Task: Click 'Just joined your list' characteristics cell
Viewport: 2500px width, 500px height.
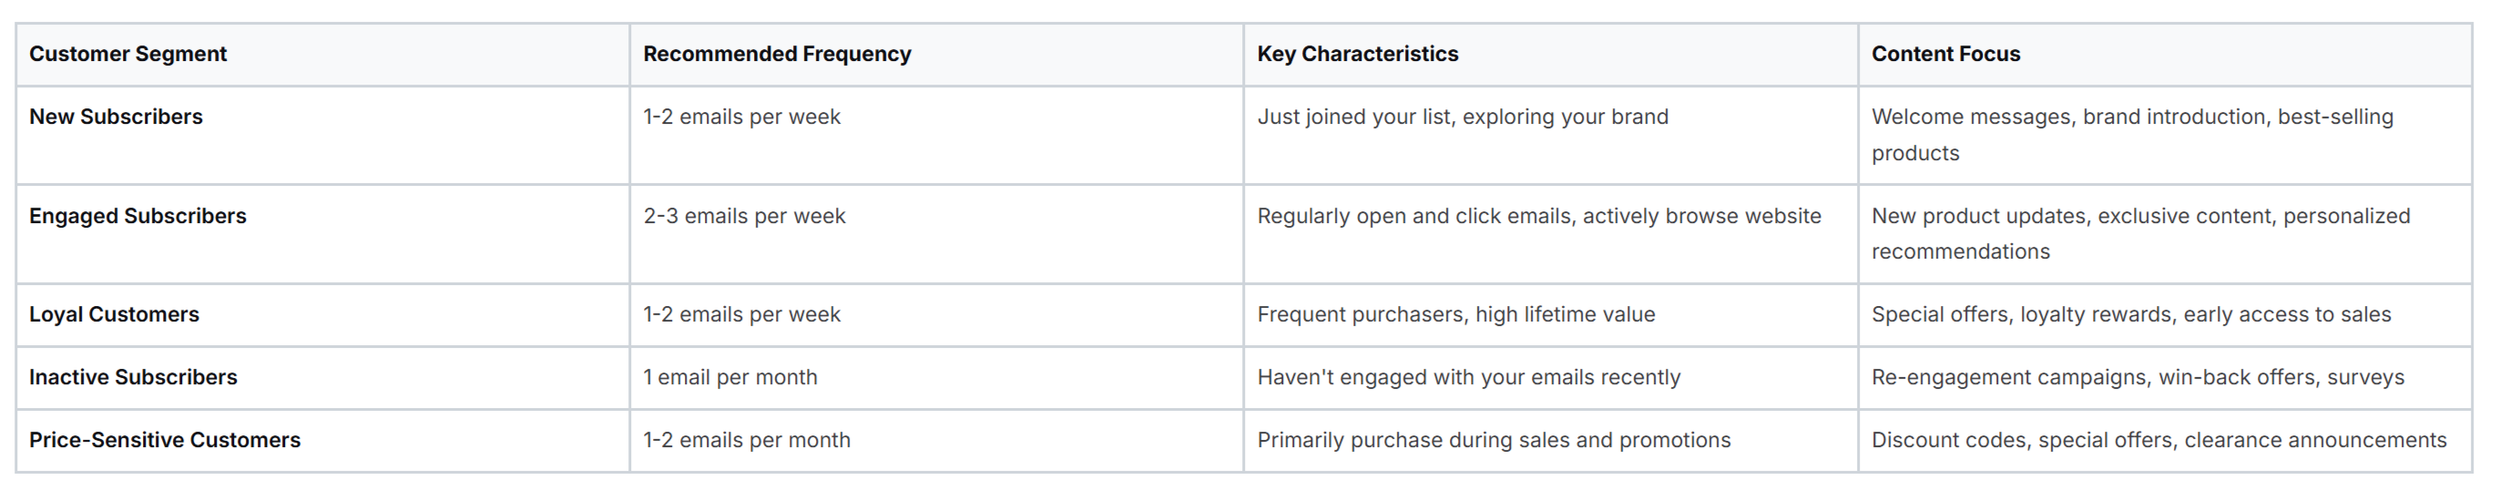Action: point(1462,117)
